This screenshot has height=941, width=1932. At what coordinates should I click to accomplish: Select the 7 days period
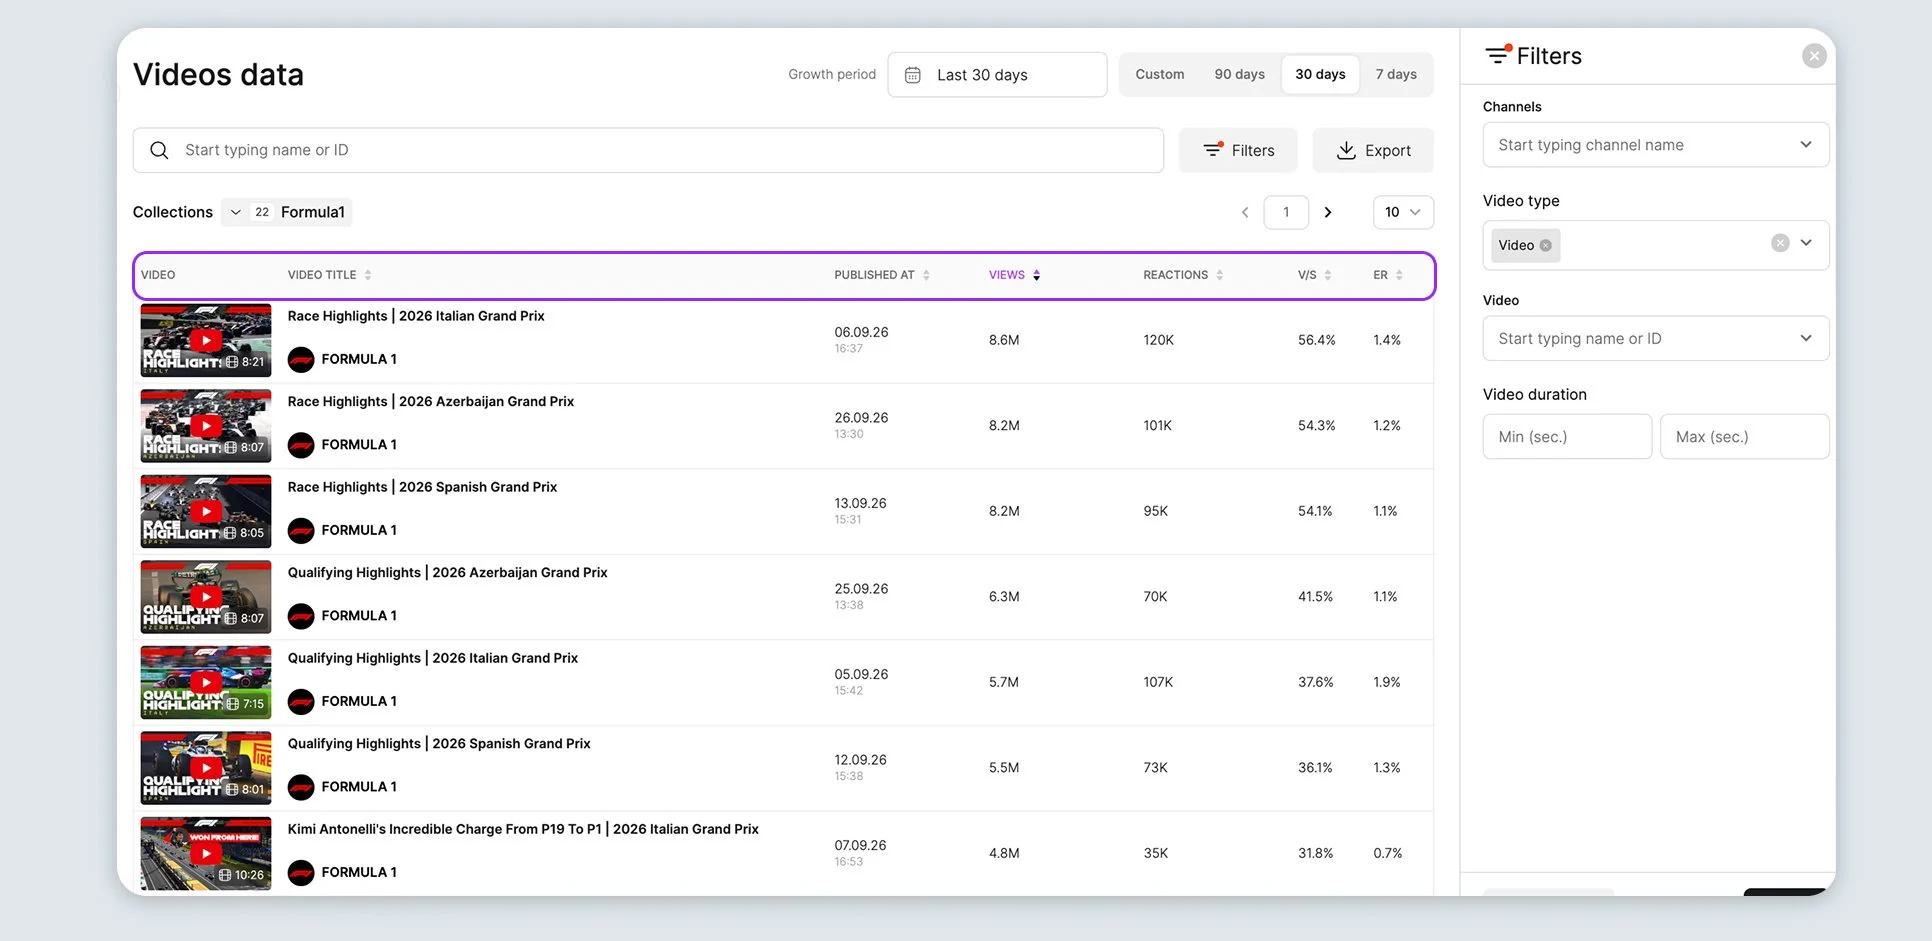click(1396, 75)
